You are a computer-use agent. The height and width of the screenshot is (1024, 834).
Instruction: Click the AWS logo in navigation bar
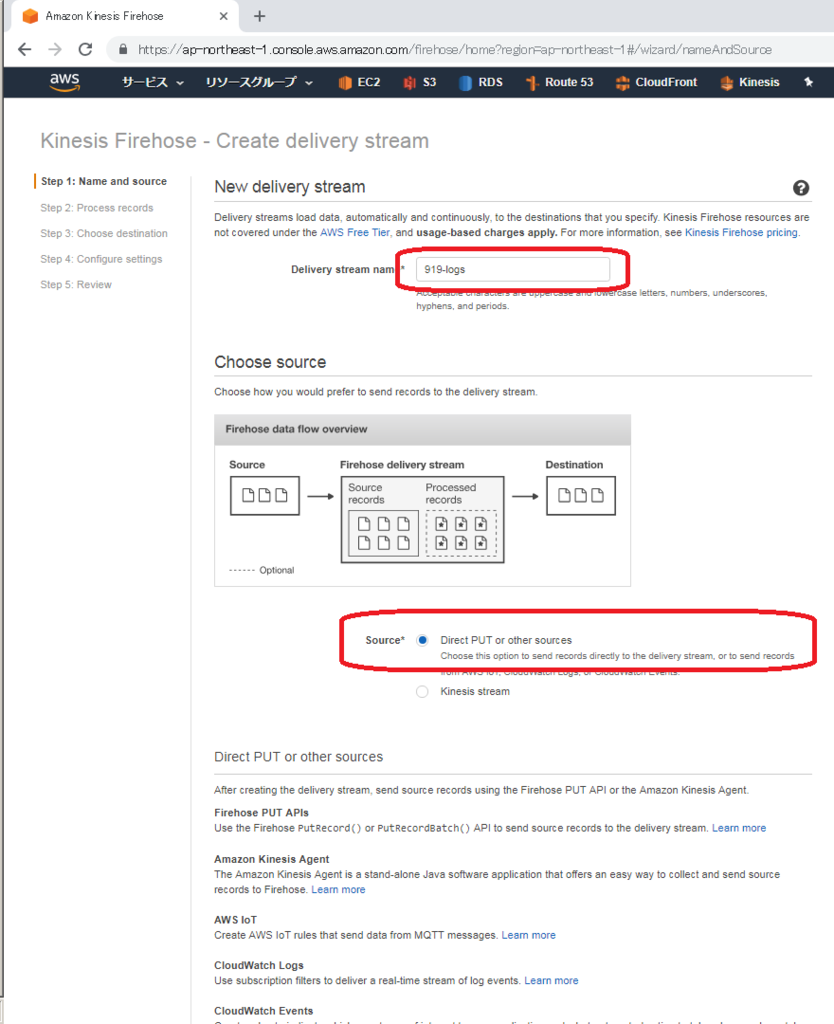pos(65,82)
